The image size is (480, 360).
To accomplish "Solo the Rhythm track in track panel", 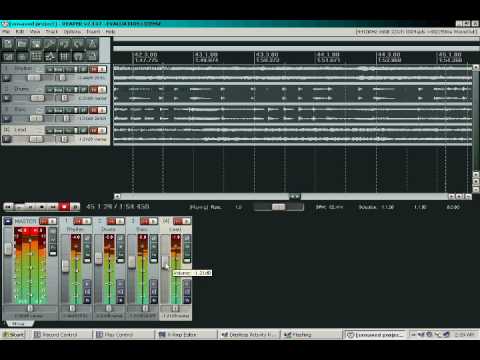I will (x=102, y=69).
